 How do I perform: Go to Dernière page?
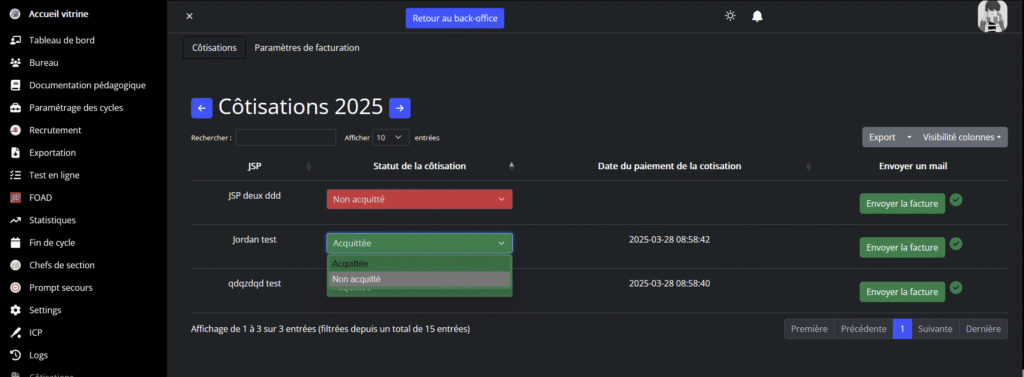[984, 329]
